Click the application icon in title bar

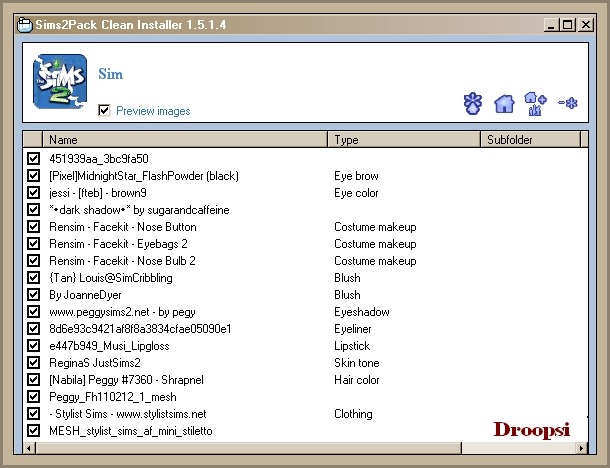pyautogui.click(x=25, y=25)
